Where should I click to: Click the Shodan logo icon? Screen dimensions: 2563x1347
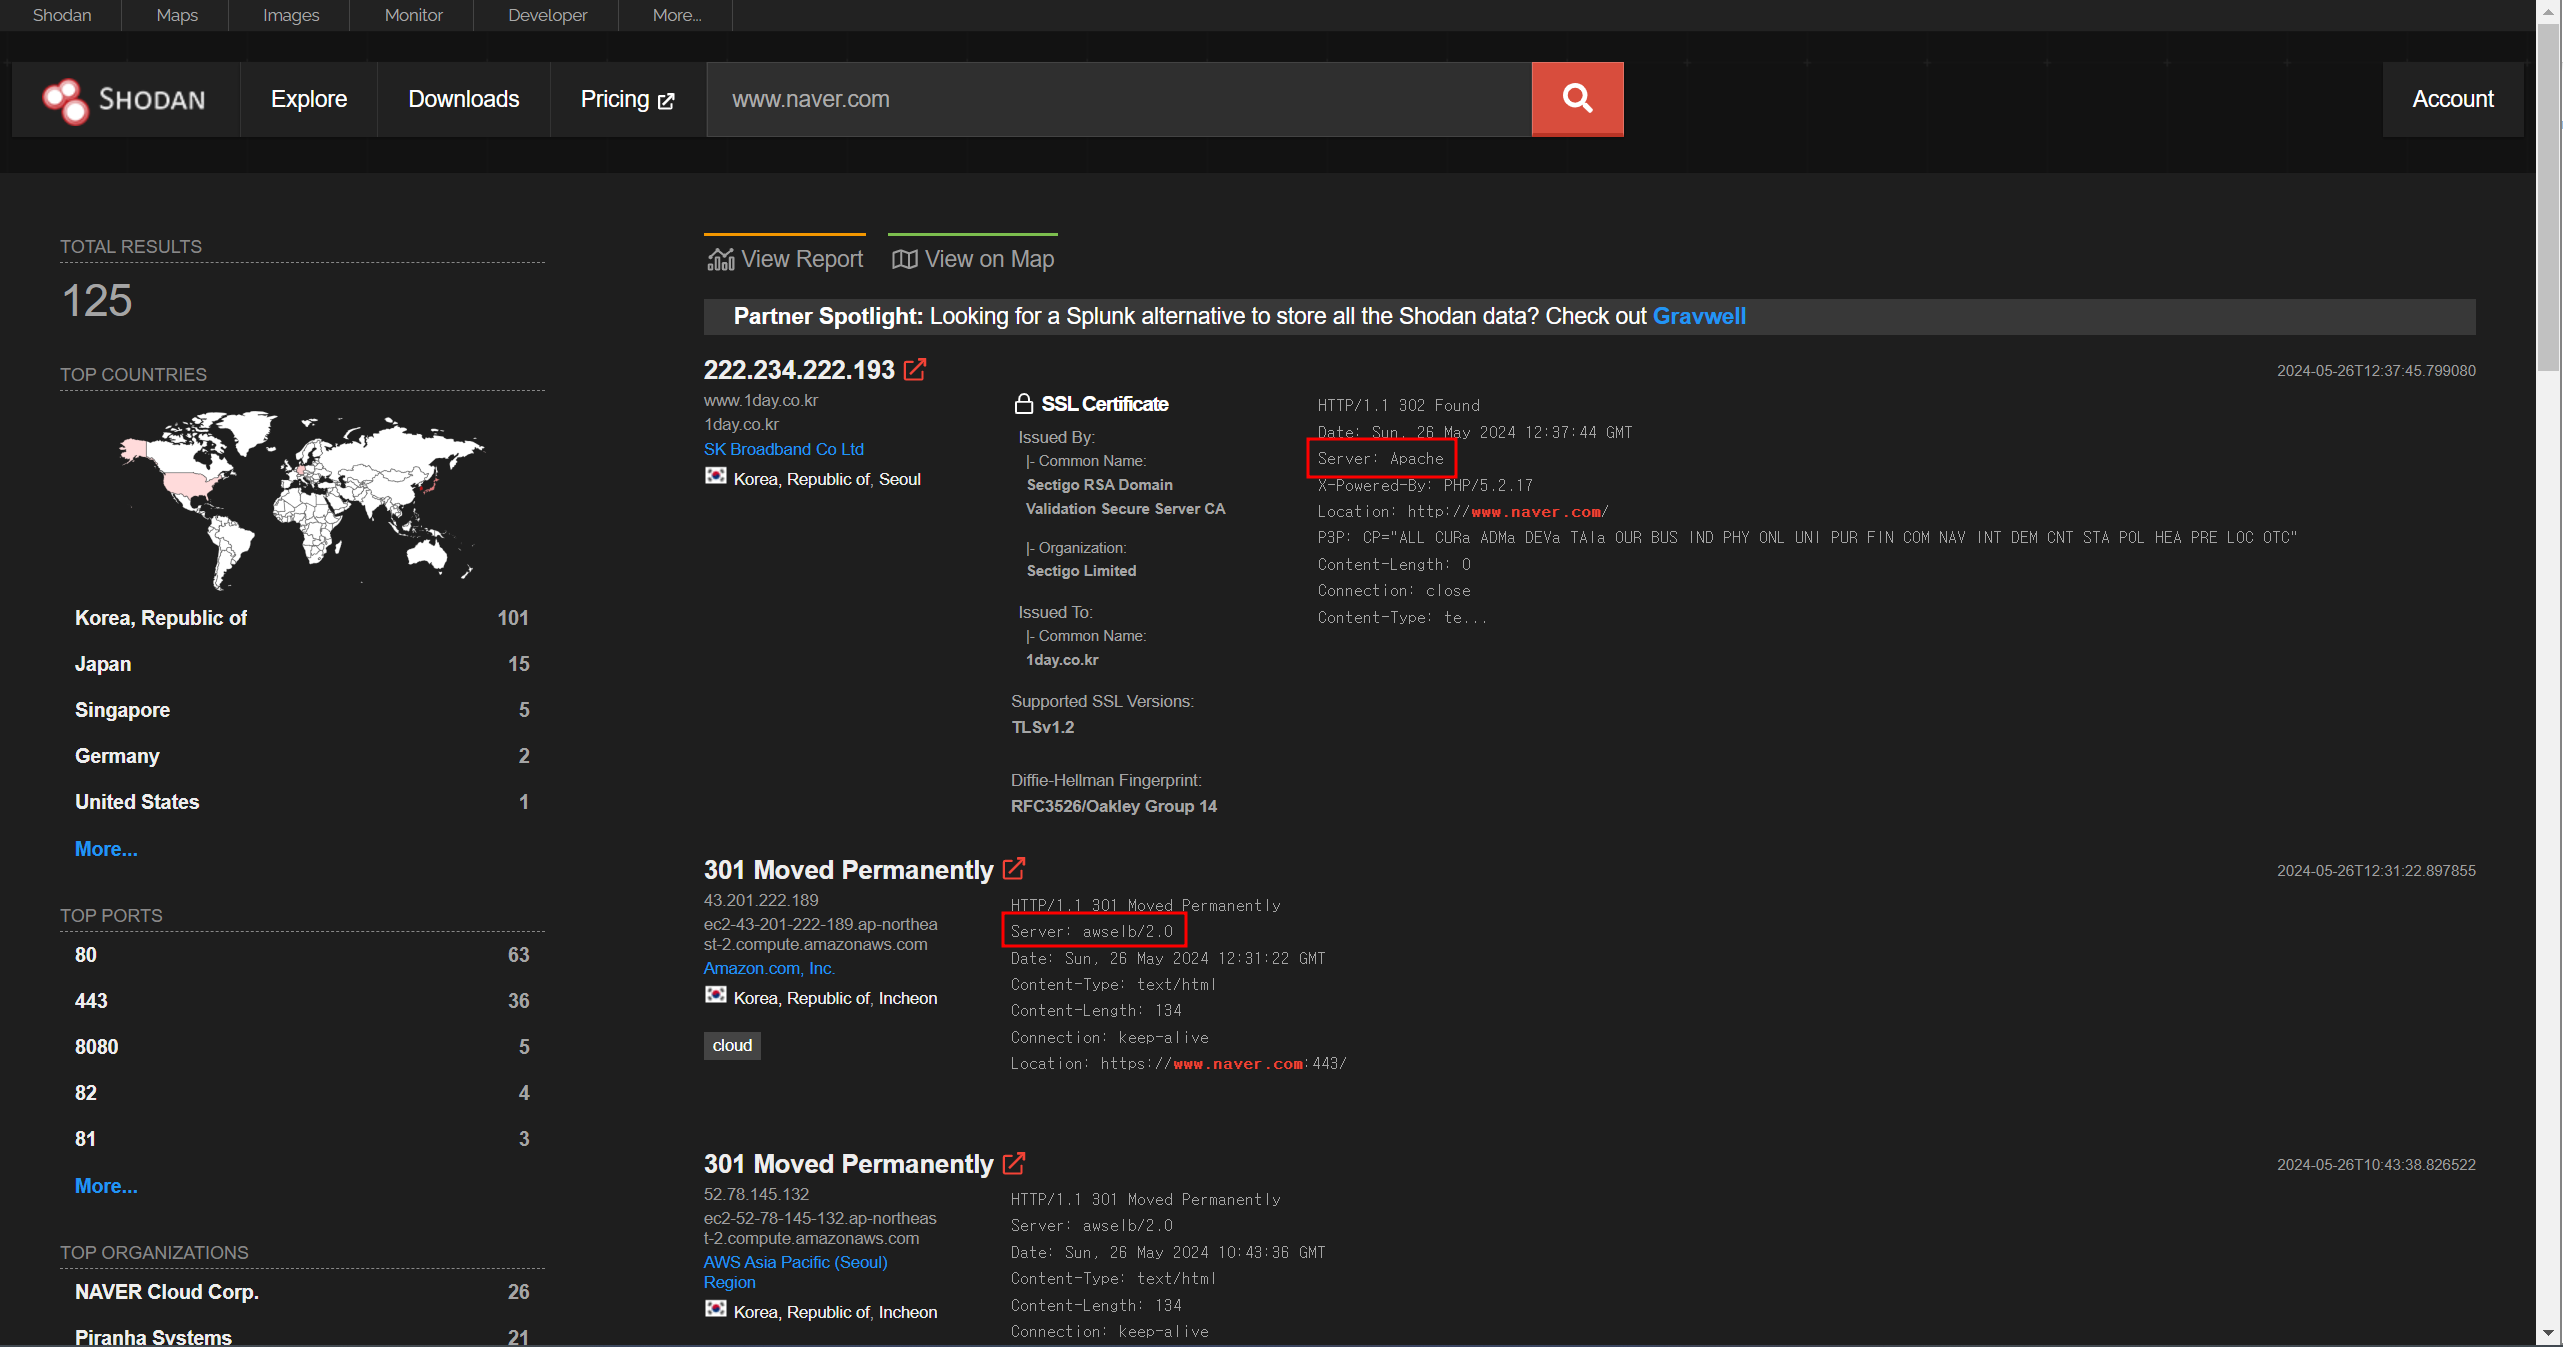66,100
